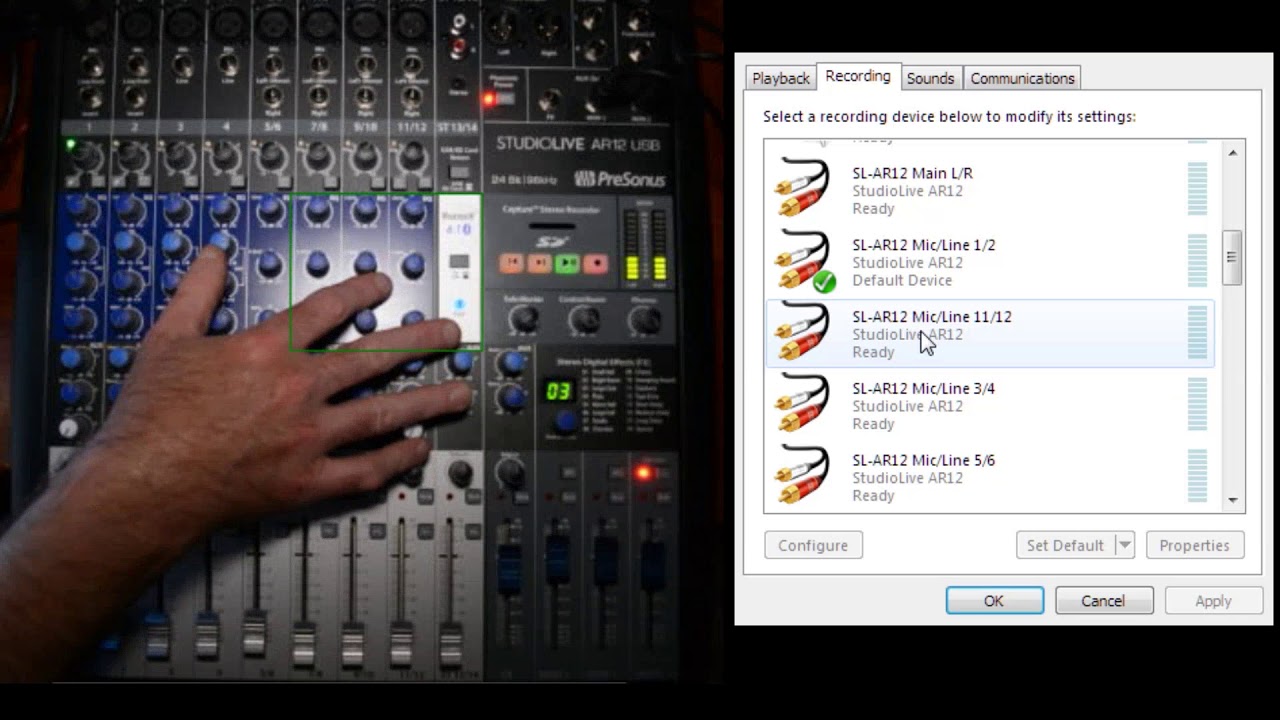The width and height of the screenshot is (1280, 720).
Task: Click the "Select a recording device below" instruction text
Action: (949, 116)
